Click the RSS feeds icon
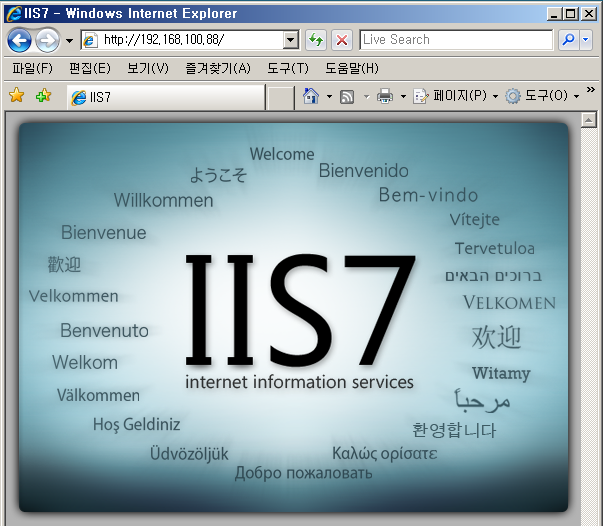The width and height of the screenshot is (603, 526). pos(347,97)
